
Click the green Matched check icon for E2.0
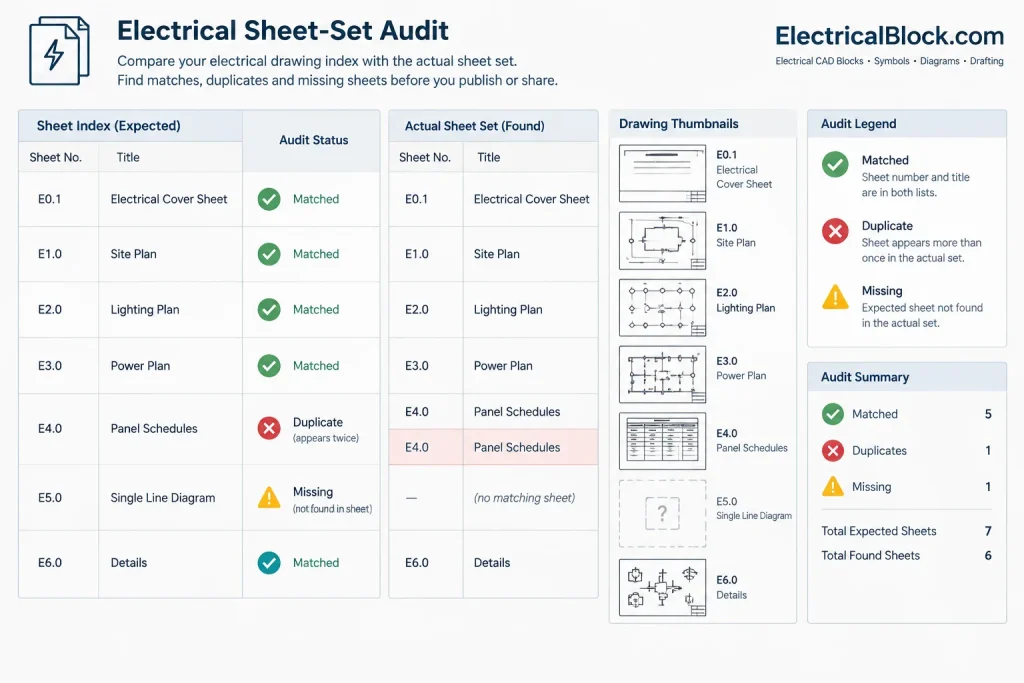click(x=269, y=310)
